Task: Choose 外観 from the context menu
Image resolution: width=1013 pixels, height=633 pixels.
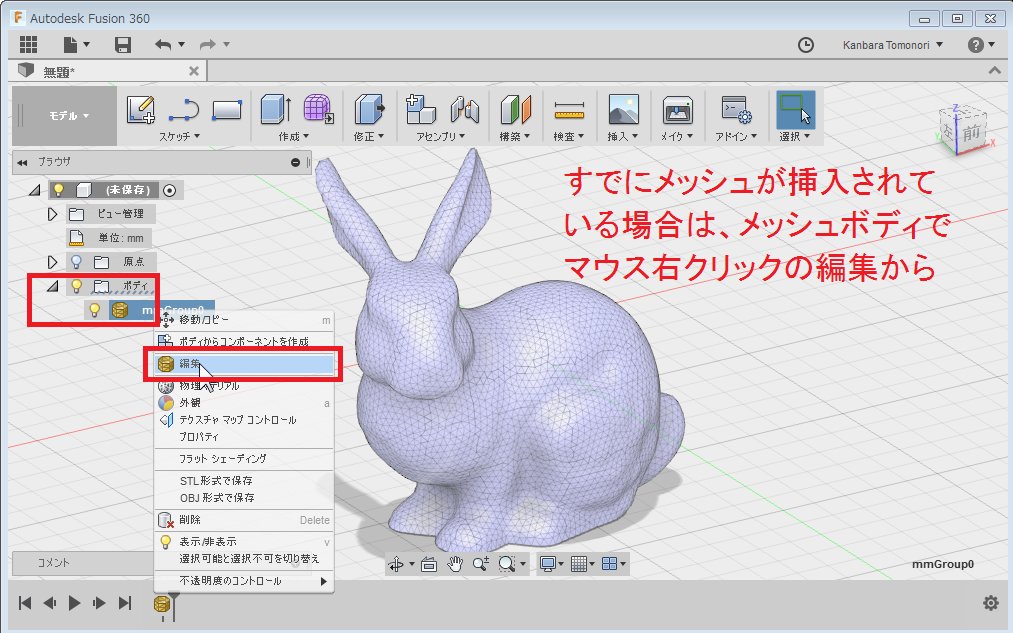Action: coord(244,403)
